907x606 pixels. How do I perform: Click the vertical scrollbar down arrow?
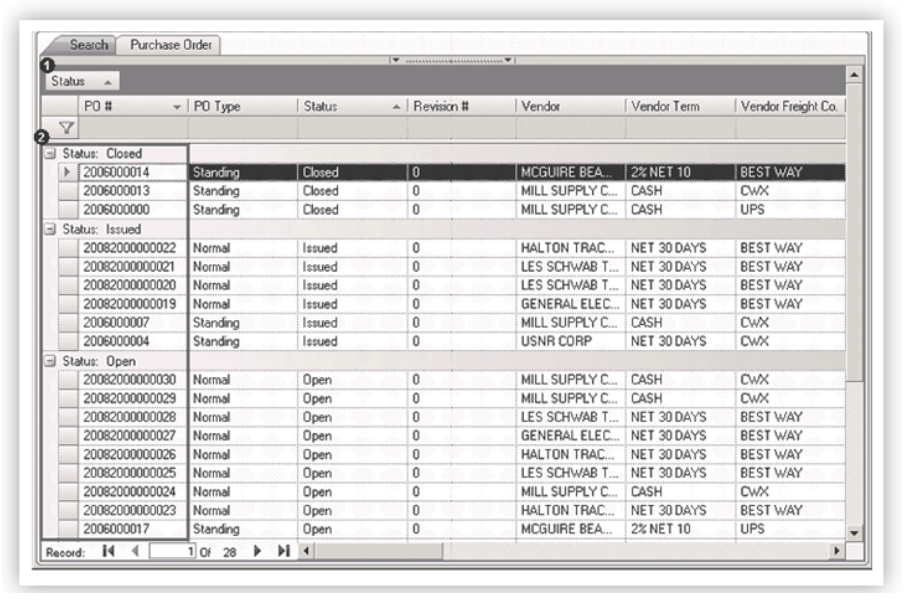[x=853, y=532]
